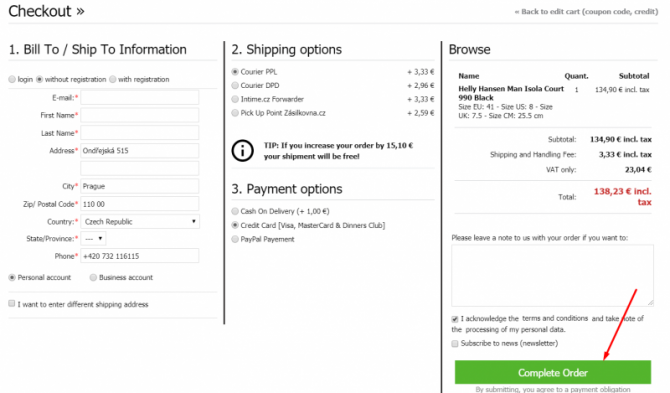Enable Subscribe to news newsletter

tap(455, 343)
